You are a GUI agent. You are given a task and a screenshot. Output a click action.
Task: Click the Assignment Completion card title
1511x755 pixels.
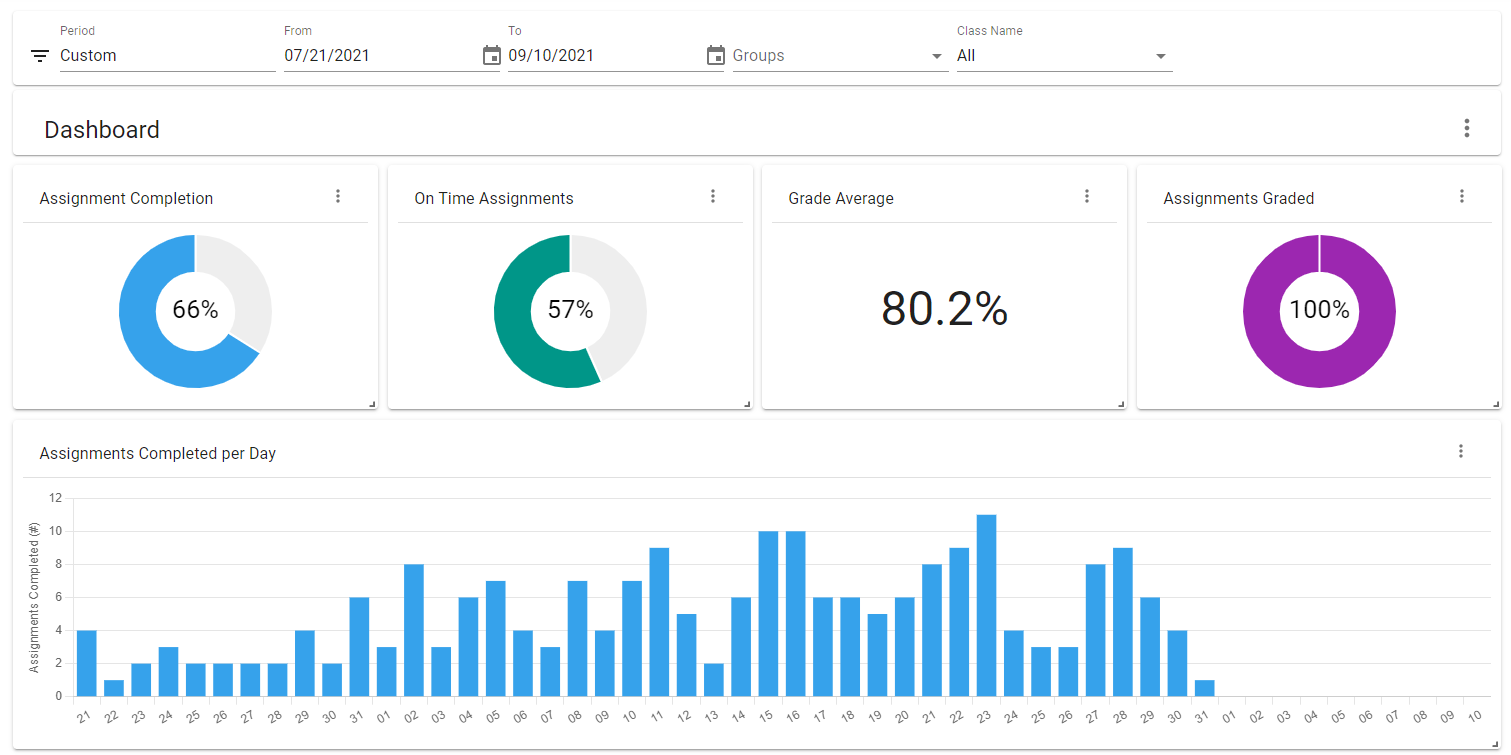[x=126, y=199]
